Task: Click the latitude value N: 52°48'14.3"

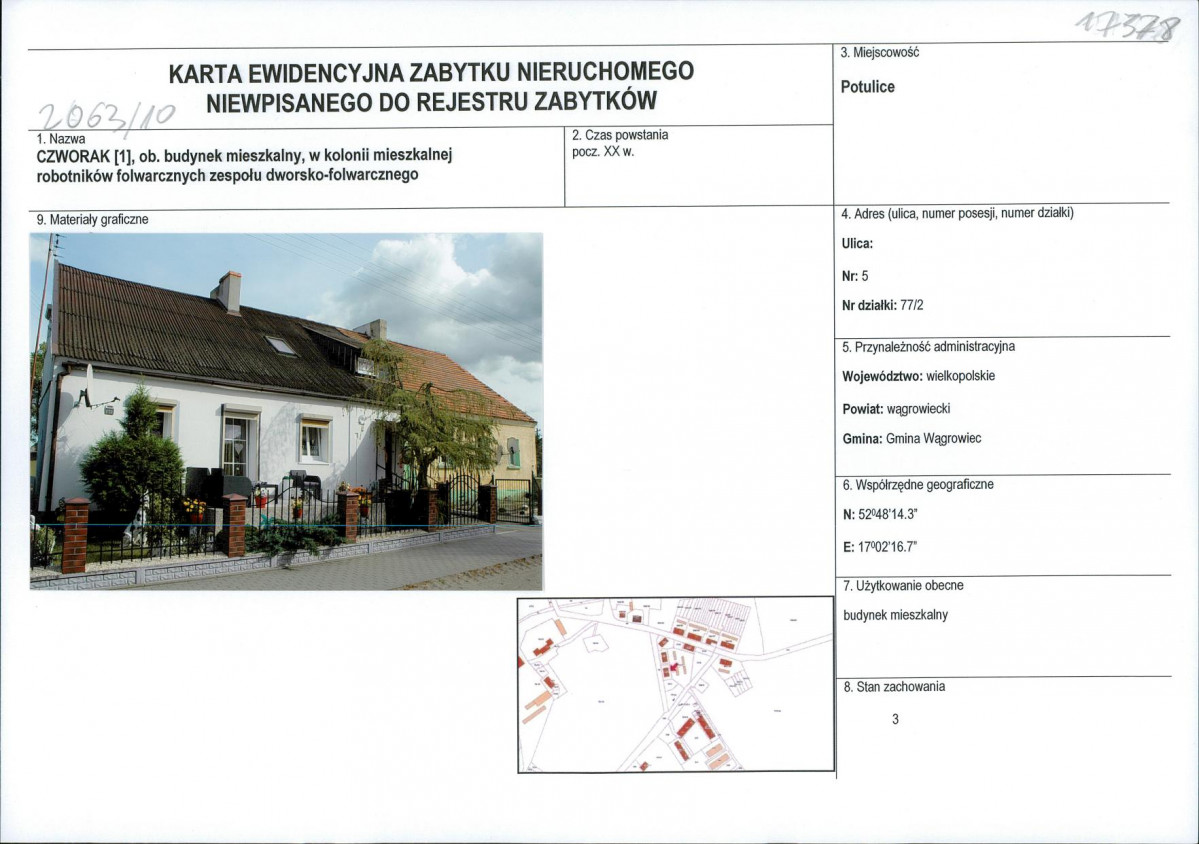Action: tap(879, 515)
